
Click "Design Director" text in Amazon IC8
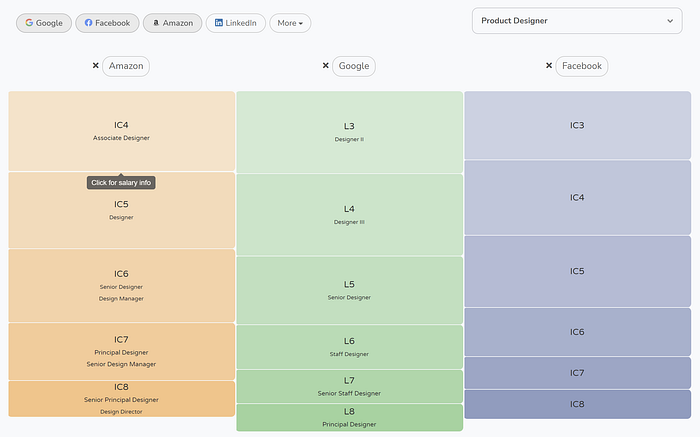[x=121, y=412]
